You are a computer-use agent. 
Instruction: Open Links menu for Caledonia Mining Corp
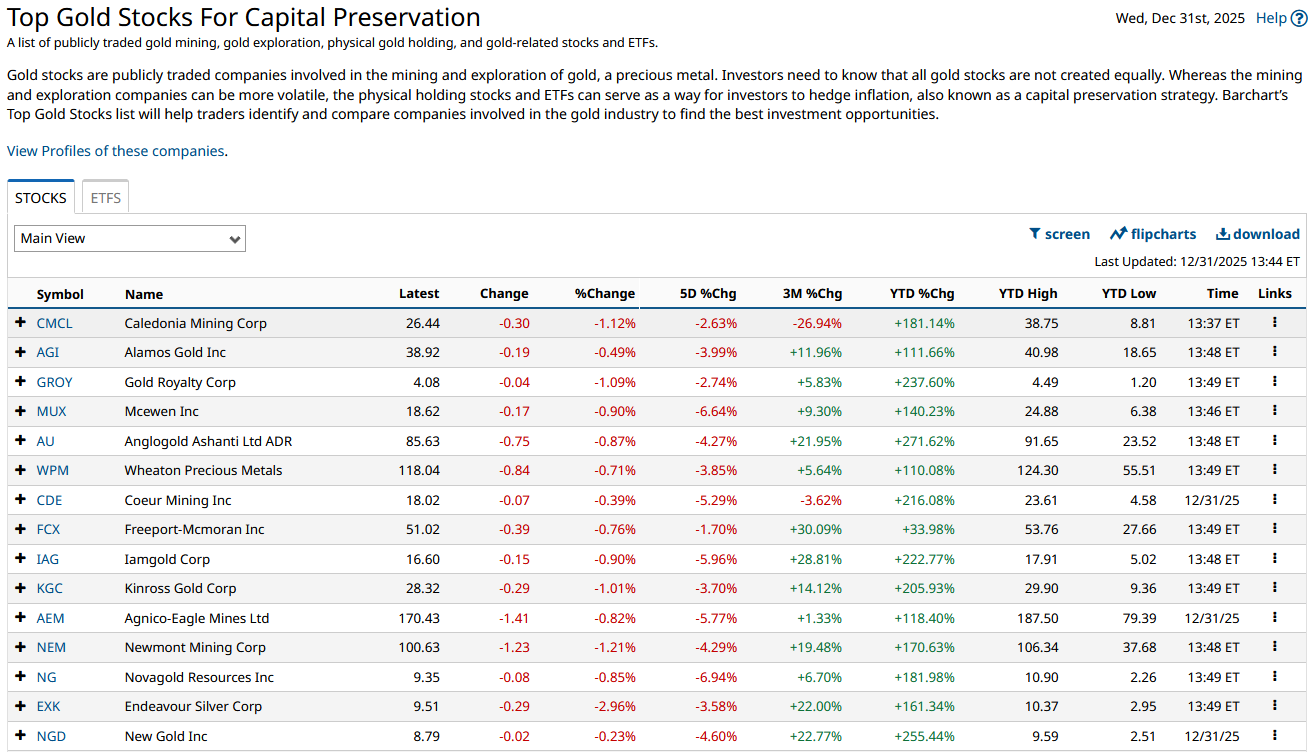1275,323
